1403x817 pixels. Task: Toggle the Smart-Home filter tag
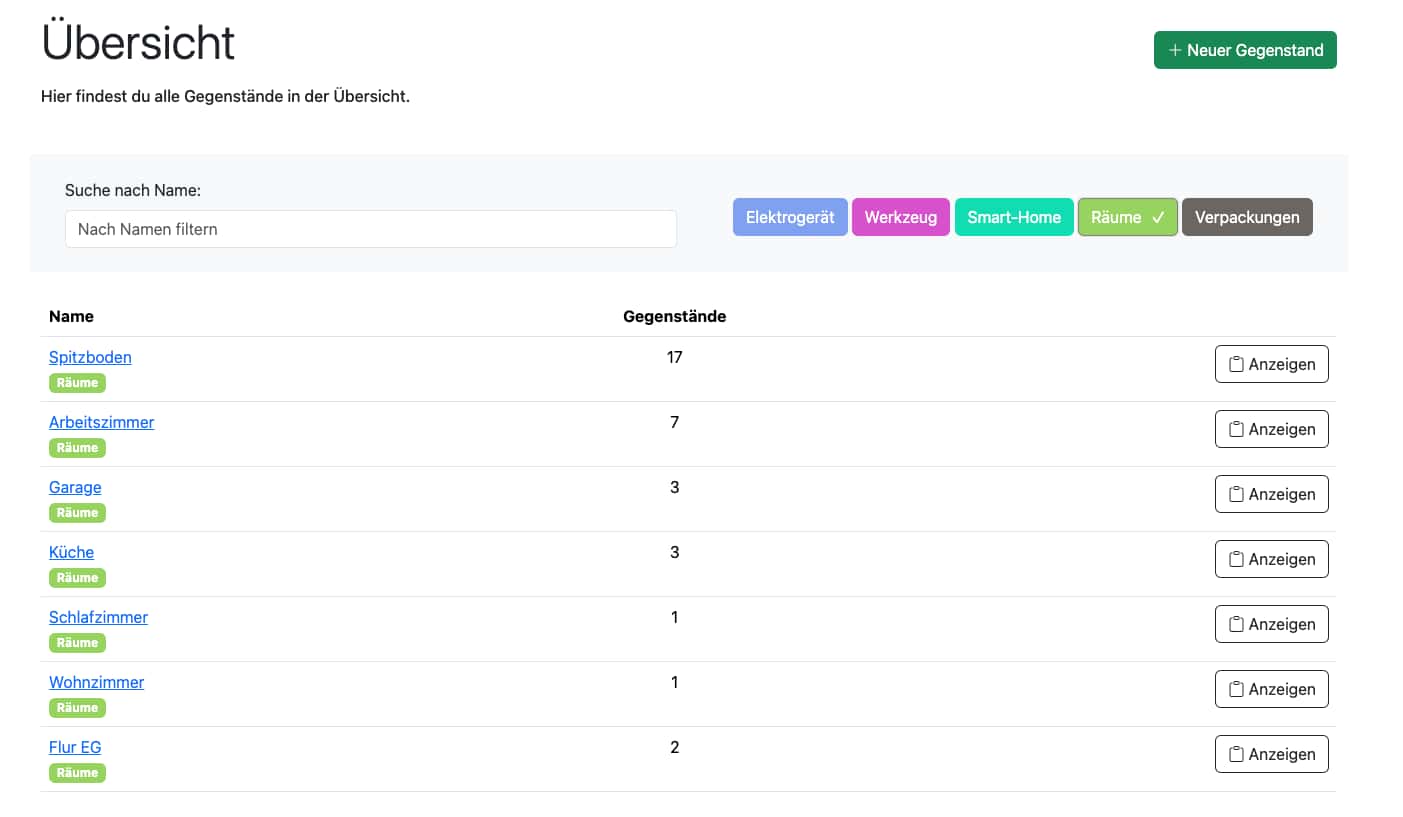(x=1014, y=217)
